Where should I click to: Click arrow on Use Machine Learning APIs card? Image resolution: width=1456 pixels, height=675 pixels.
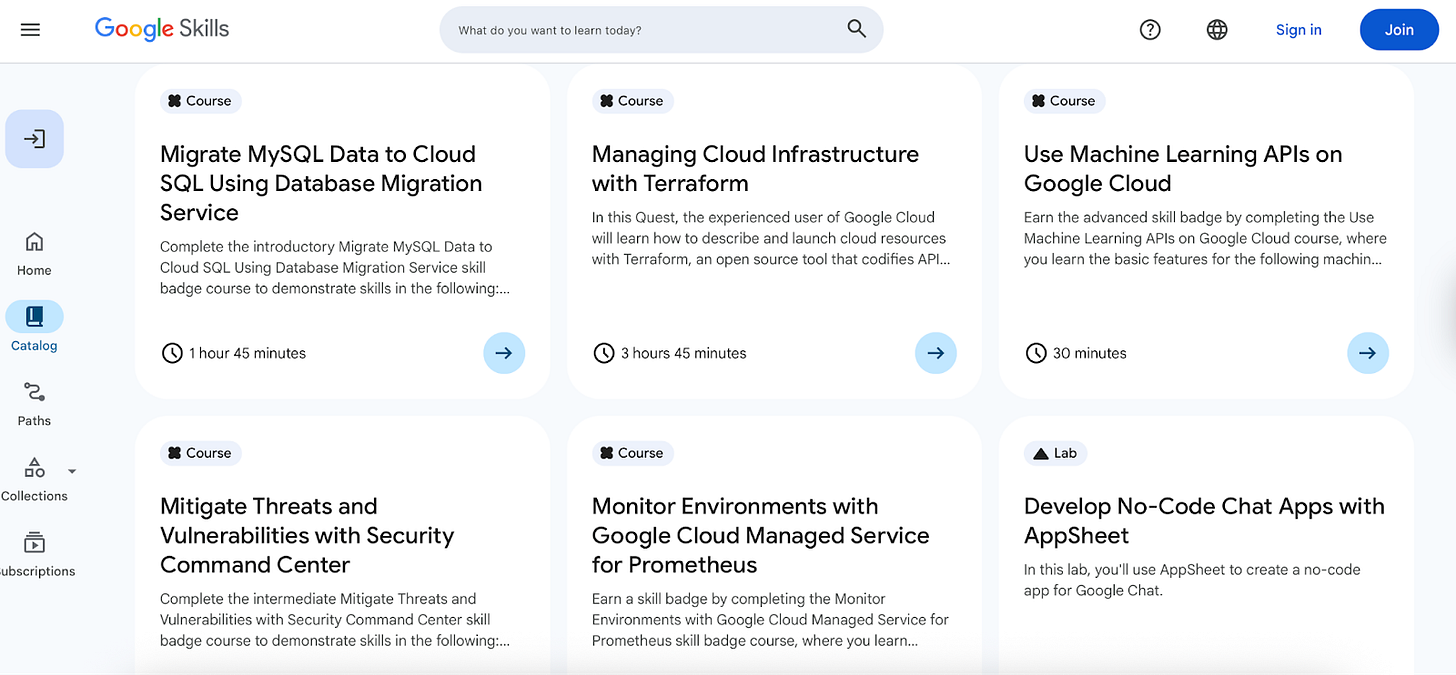pos(1368,353)
